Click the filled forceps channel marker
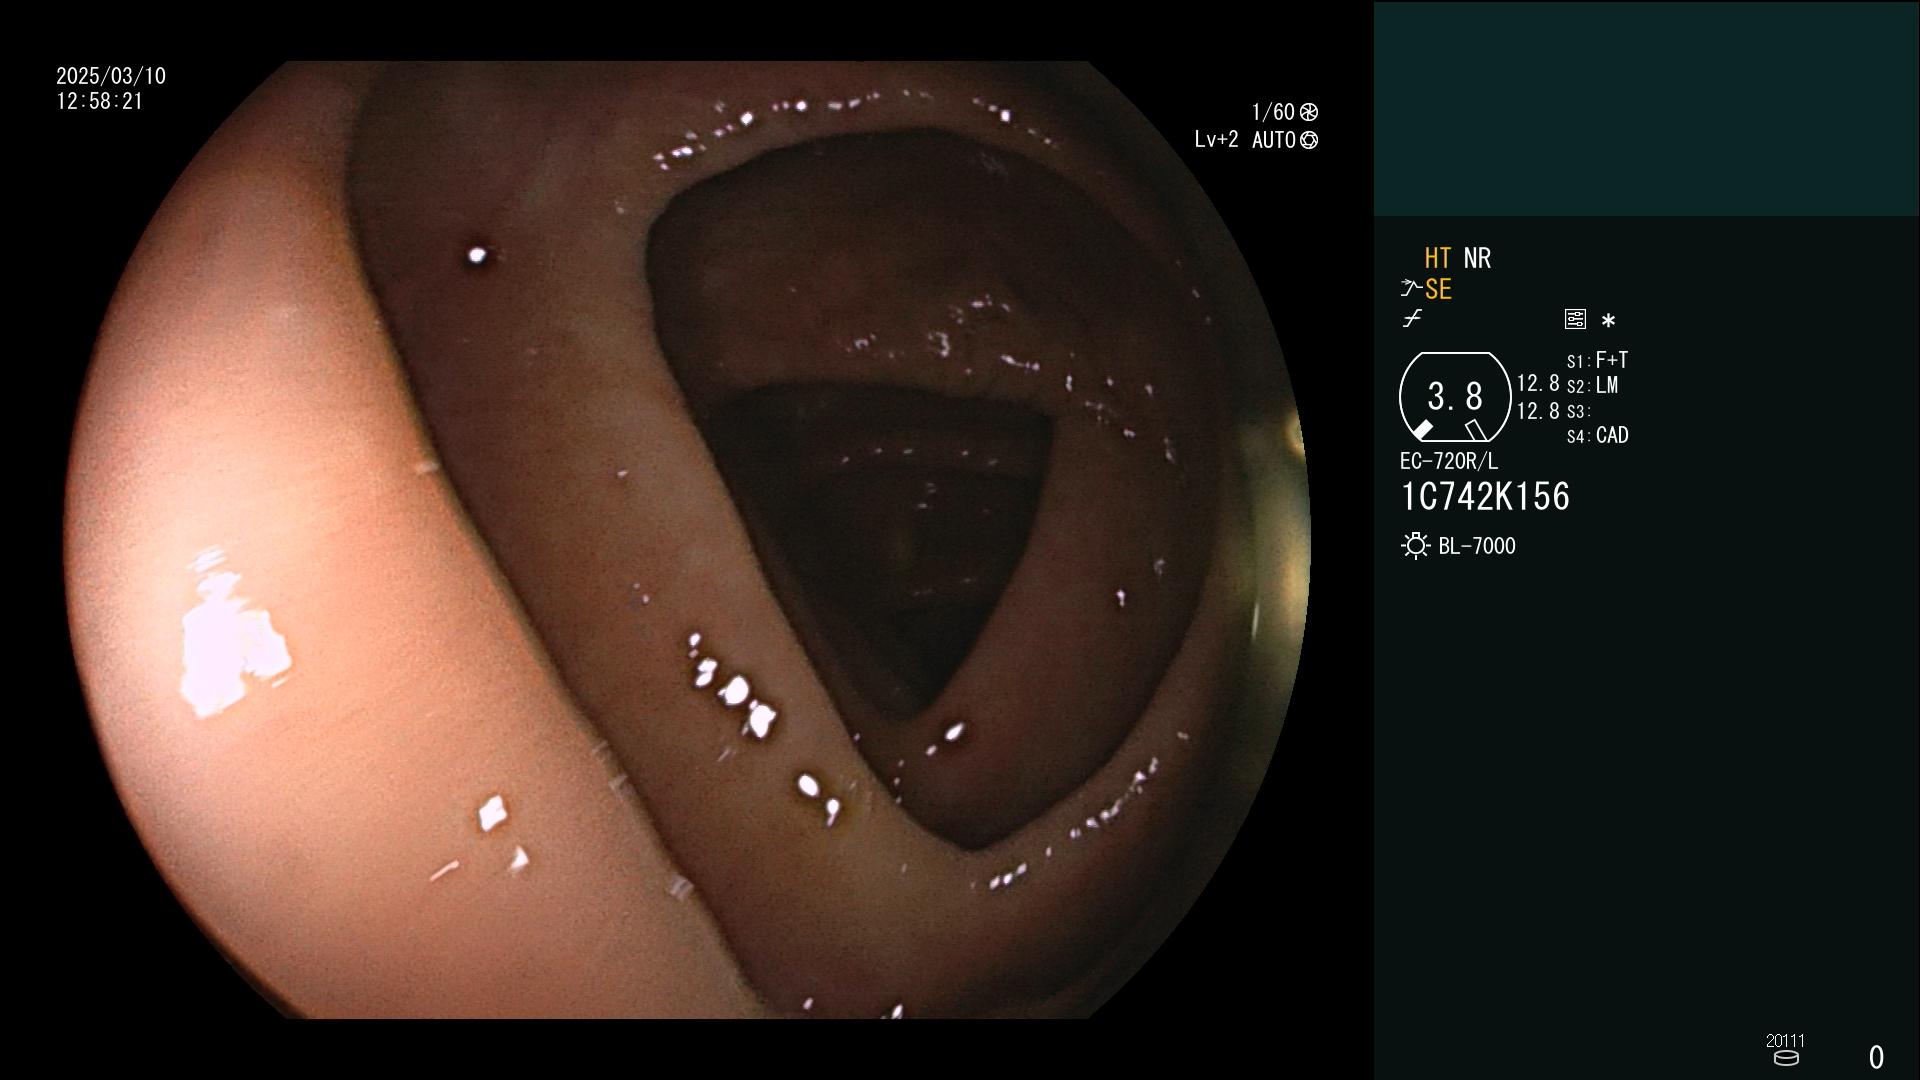Viewport: 1920px width, 1080px height. [x=1422, y=430]
